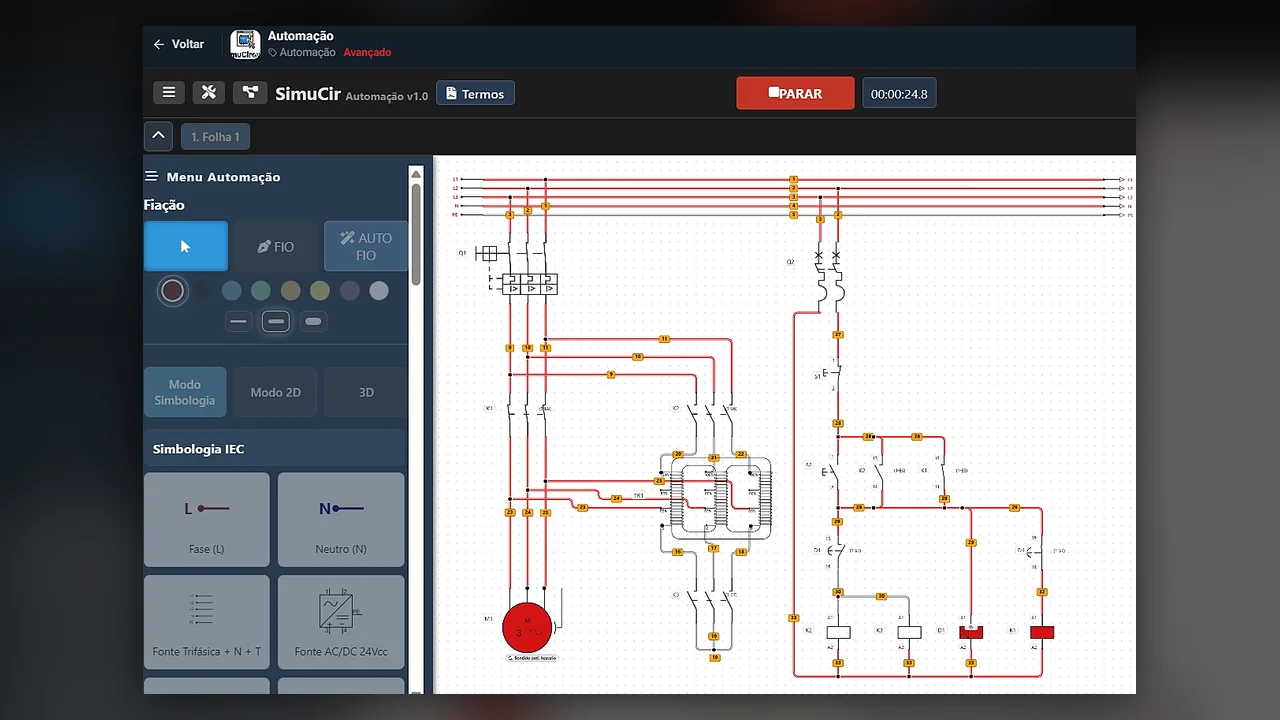Click the S1 stop pushbutton contact
This screenshot has height=720, width=1280.
(833, 376)
